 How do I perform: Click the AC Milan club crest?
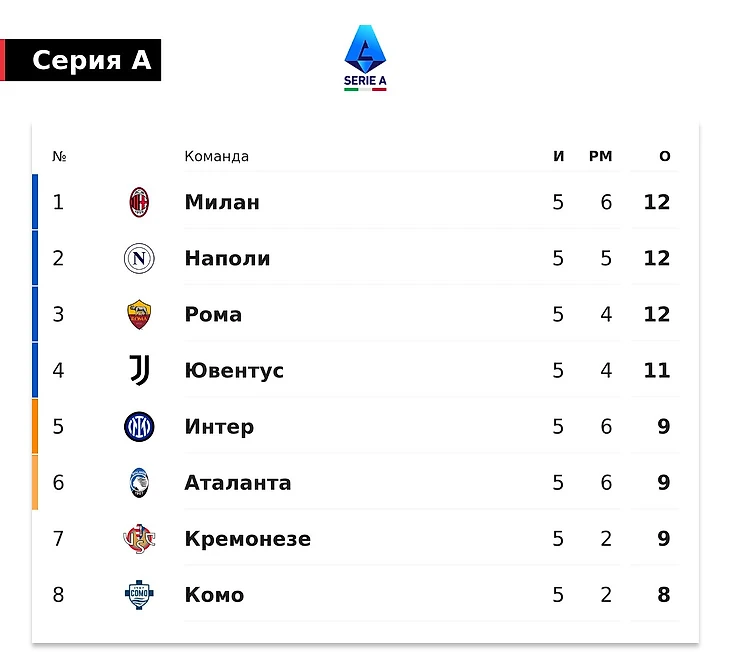139,202
